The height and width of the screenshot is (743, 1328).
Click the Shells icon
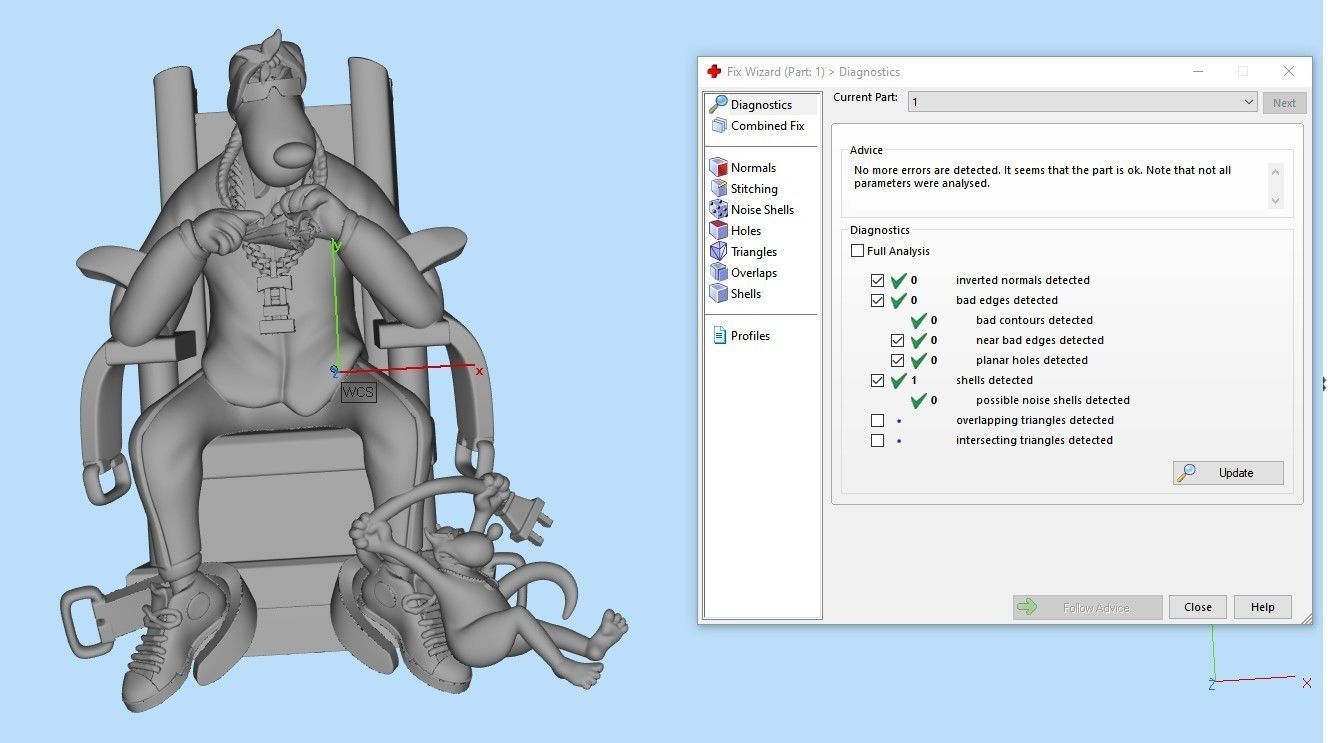[x=718, y=294]
